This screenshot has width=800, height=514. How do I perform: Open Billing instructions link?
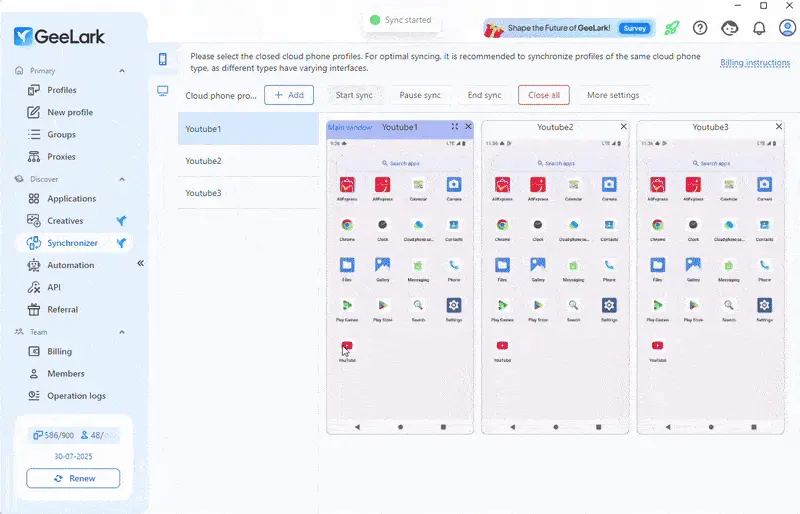[x=755, y=62]
